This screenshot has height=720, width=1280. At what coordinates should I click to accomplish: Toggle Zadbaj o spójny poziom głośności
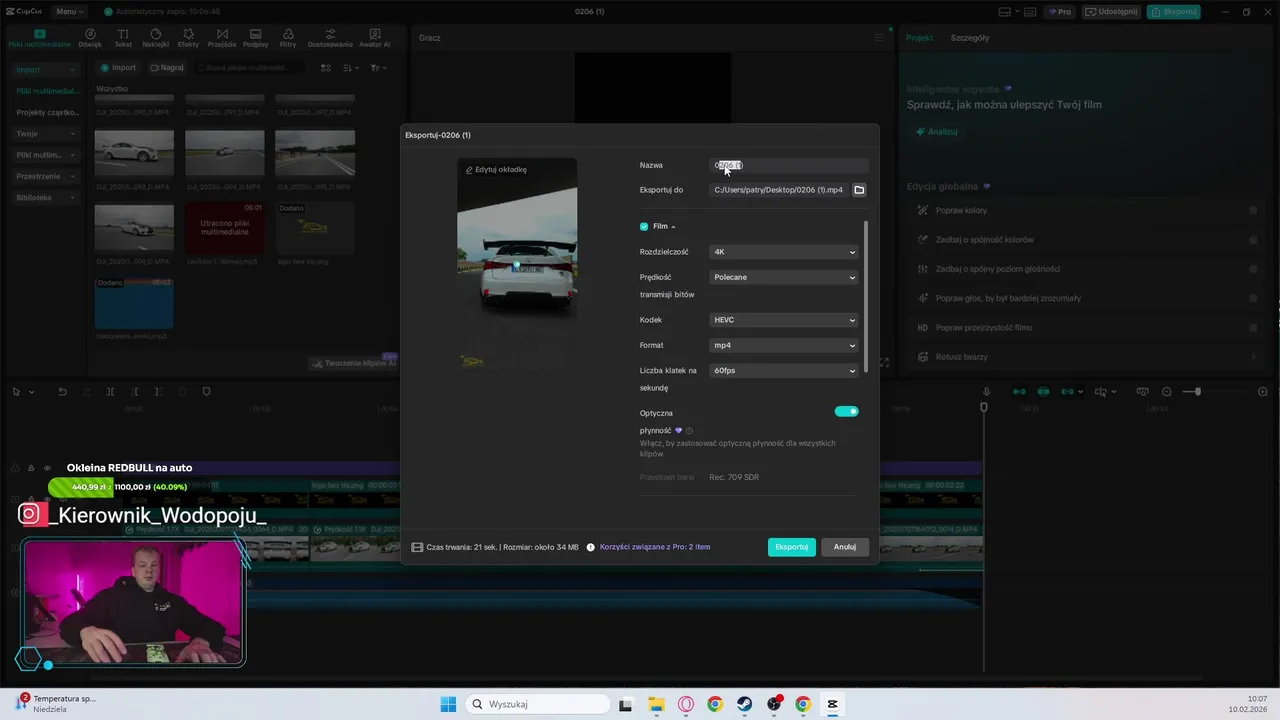(1253, 269)
